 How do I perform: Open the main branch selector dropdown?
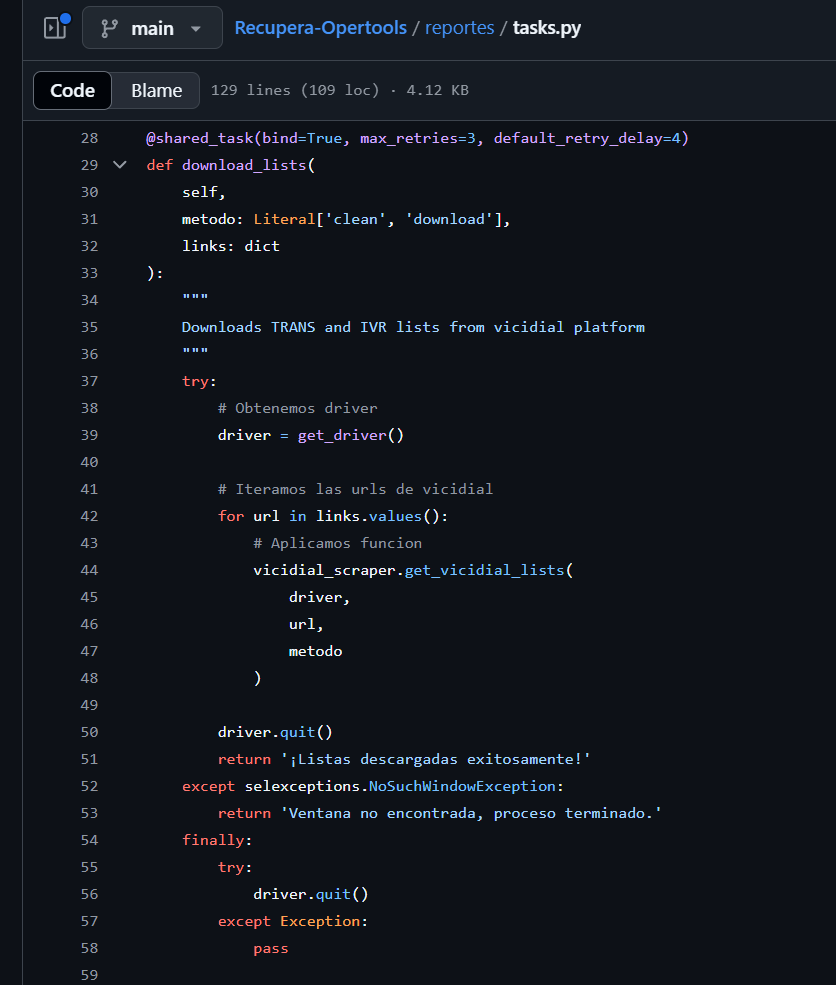pyautogui.click(x=152, y=28)
